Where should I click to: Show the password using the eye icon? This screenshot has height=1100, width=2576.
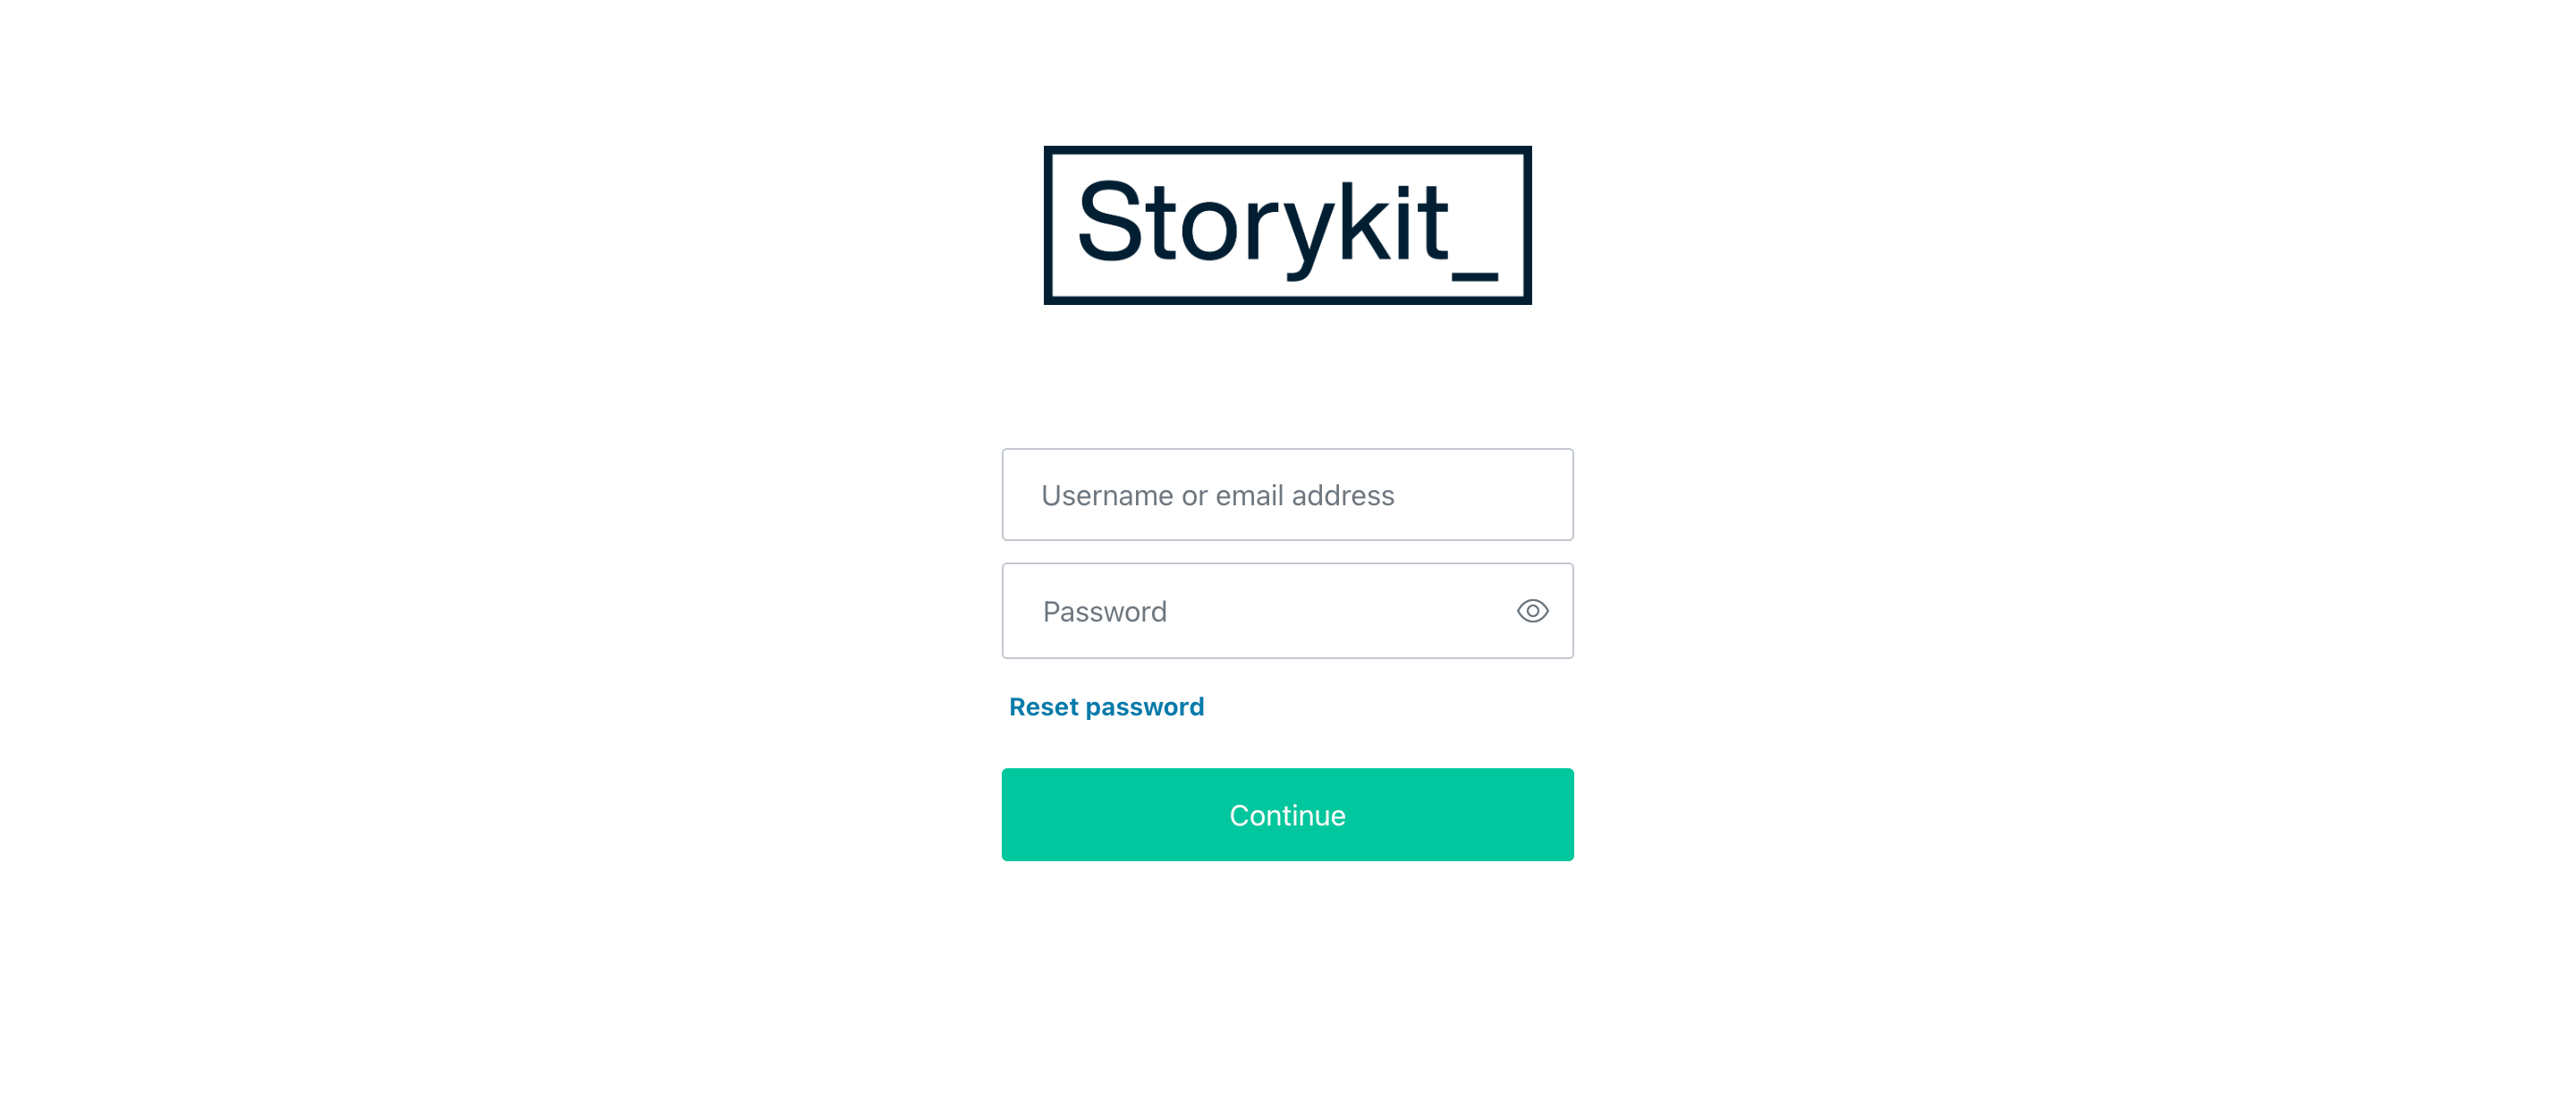click(1532, 610)
